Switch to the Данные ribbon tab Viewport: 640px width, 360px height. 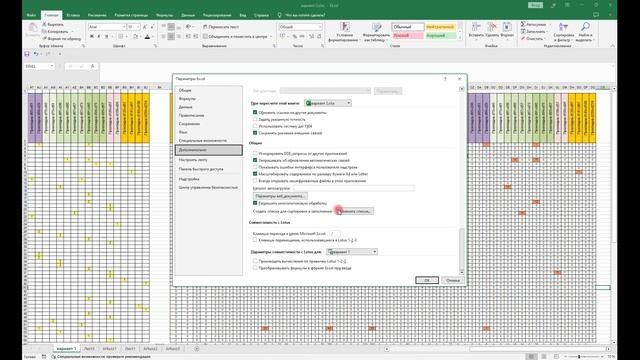pos(188,15)
